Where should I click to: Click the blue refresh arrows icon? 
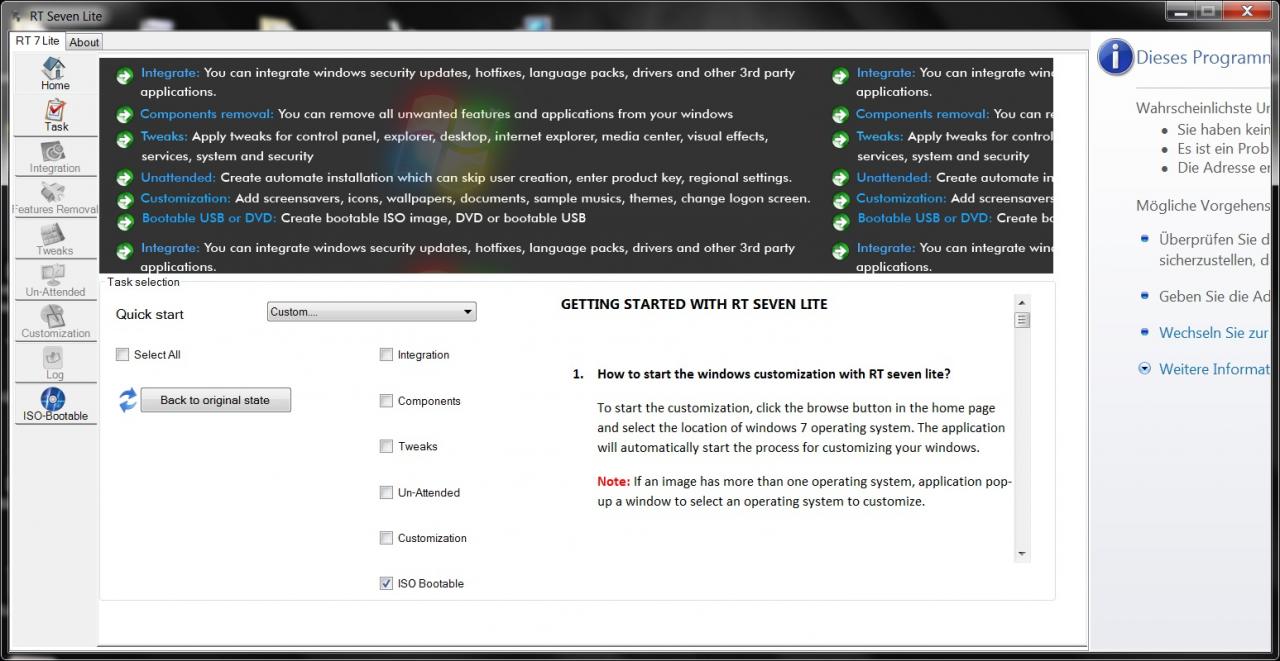127,400
